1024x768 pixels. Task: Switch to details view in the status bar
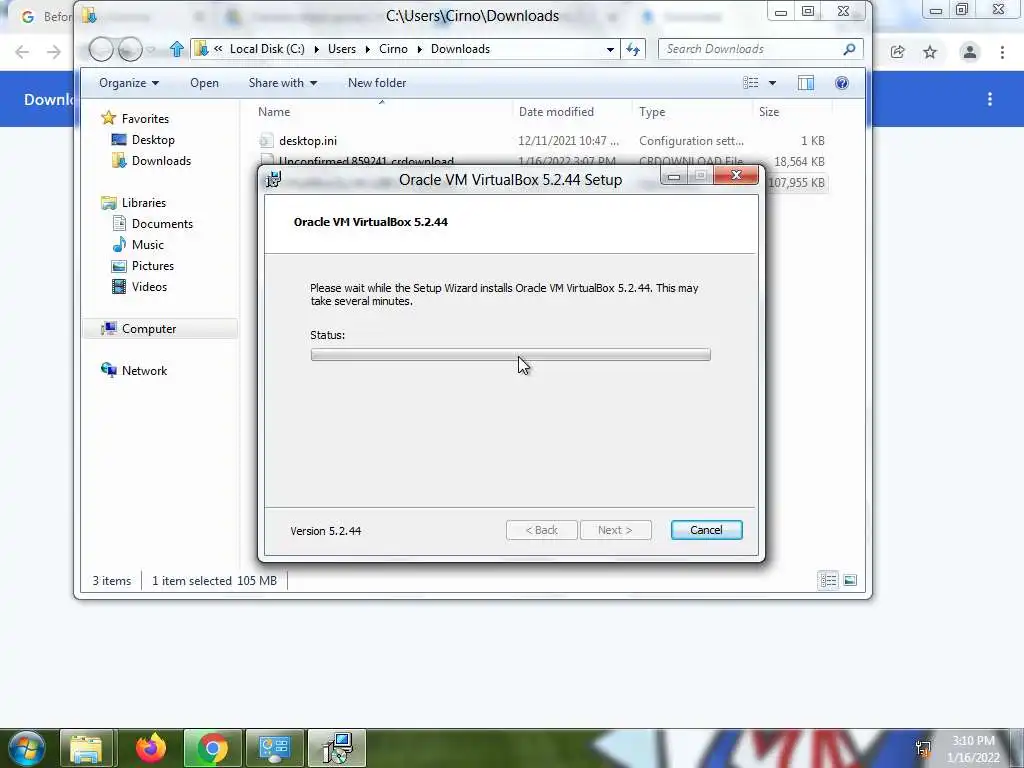click(x=828, y=580)
